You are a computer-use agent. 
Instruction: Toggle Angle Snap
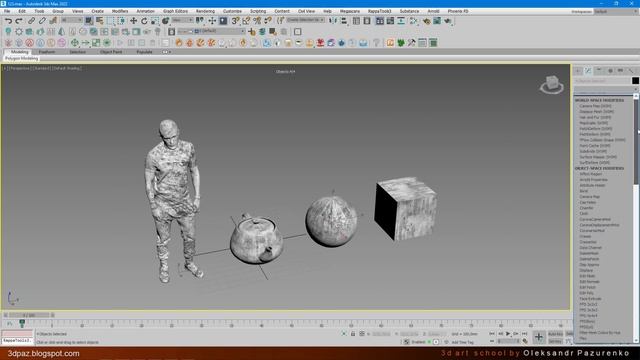pyautogui.click(x=246, y=20)
